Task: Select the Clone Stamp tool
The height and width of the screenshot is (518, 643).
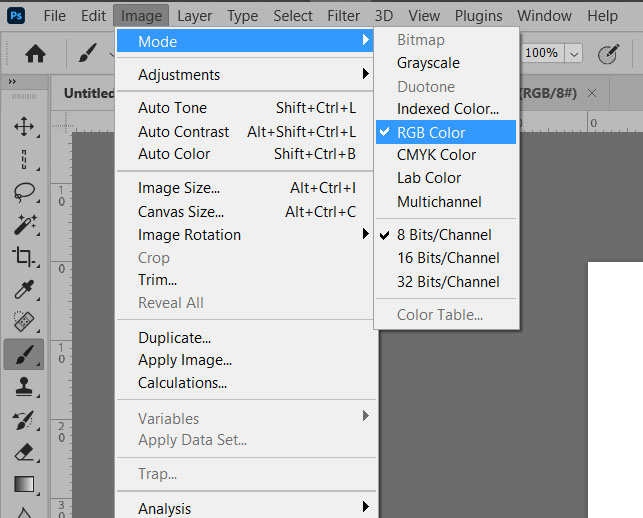Action: click(24, 387)
